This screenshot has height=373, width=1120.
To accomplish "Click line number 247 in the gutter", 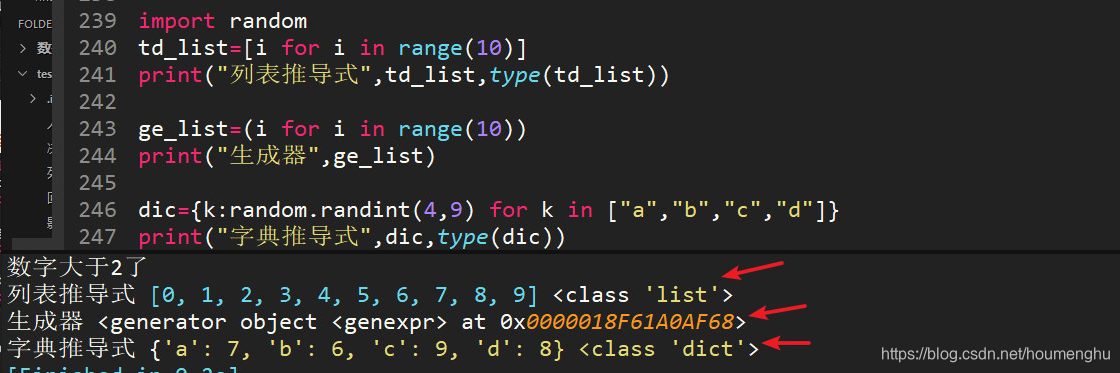I will pos(97,237).
